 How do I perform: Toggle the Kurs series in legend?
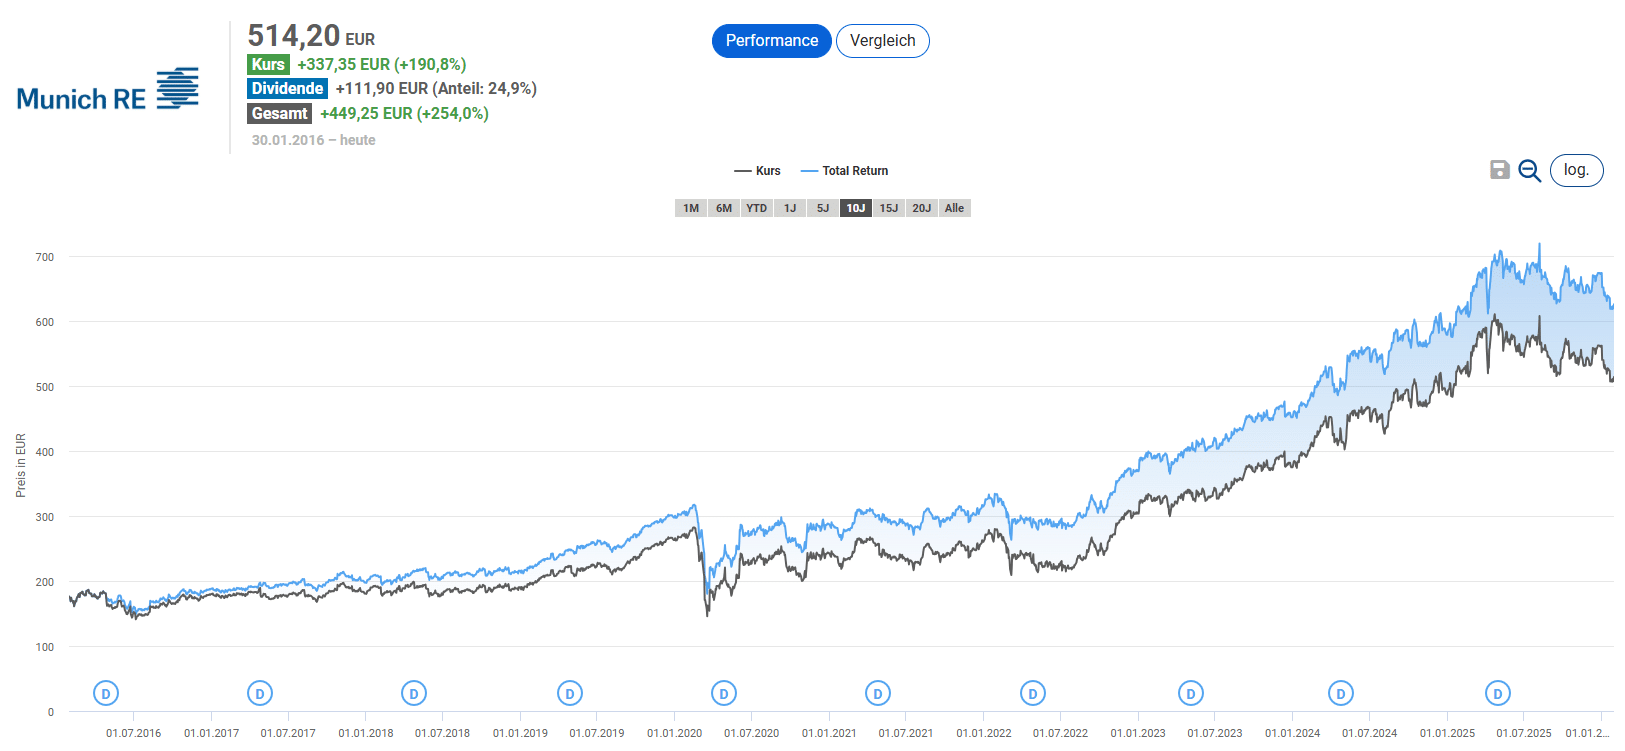pyautogui.click(x=758, y=171)
